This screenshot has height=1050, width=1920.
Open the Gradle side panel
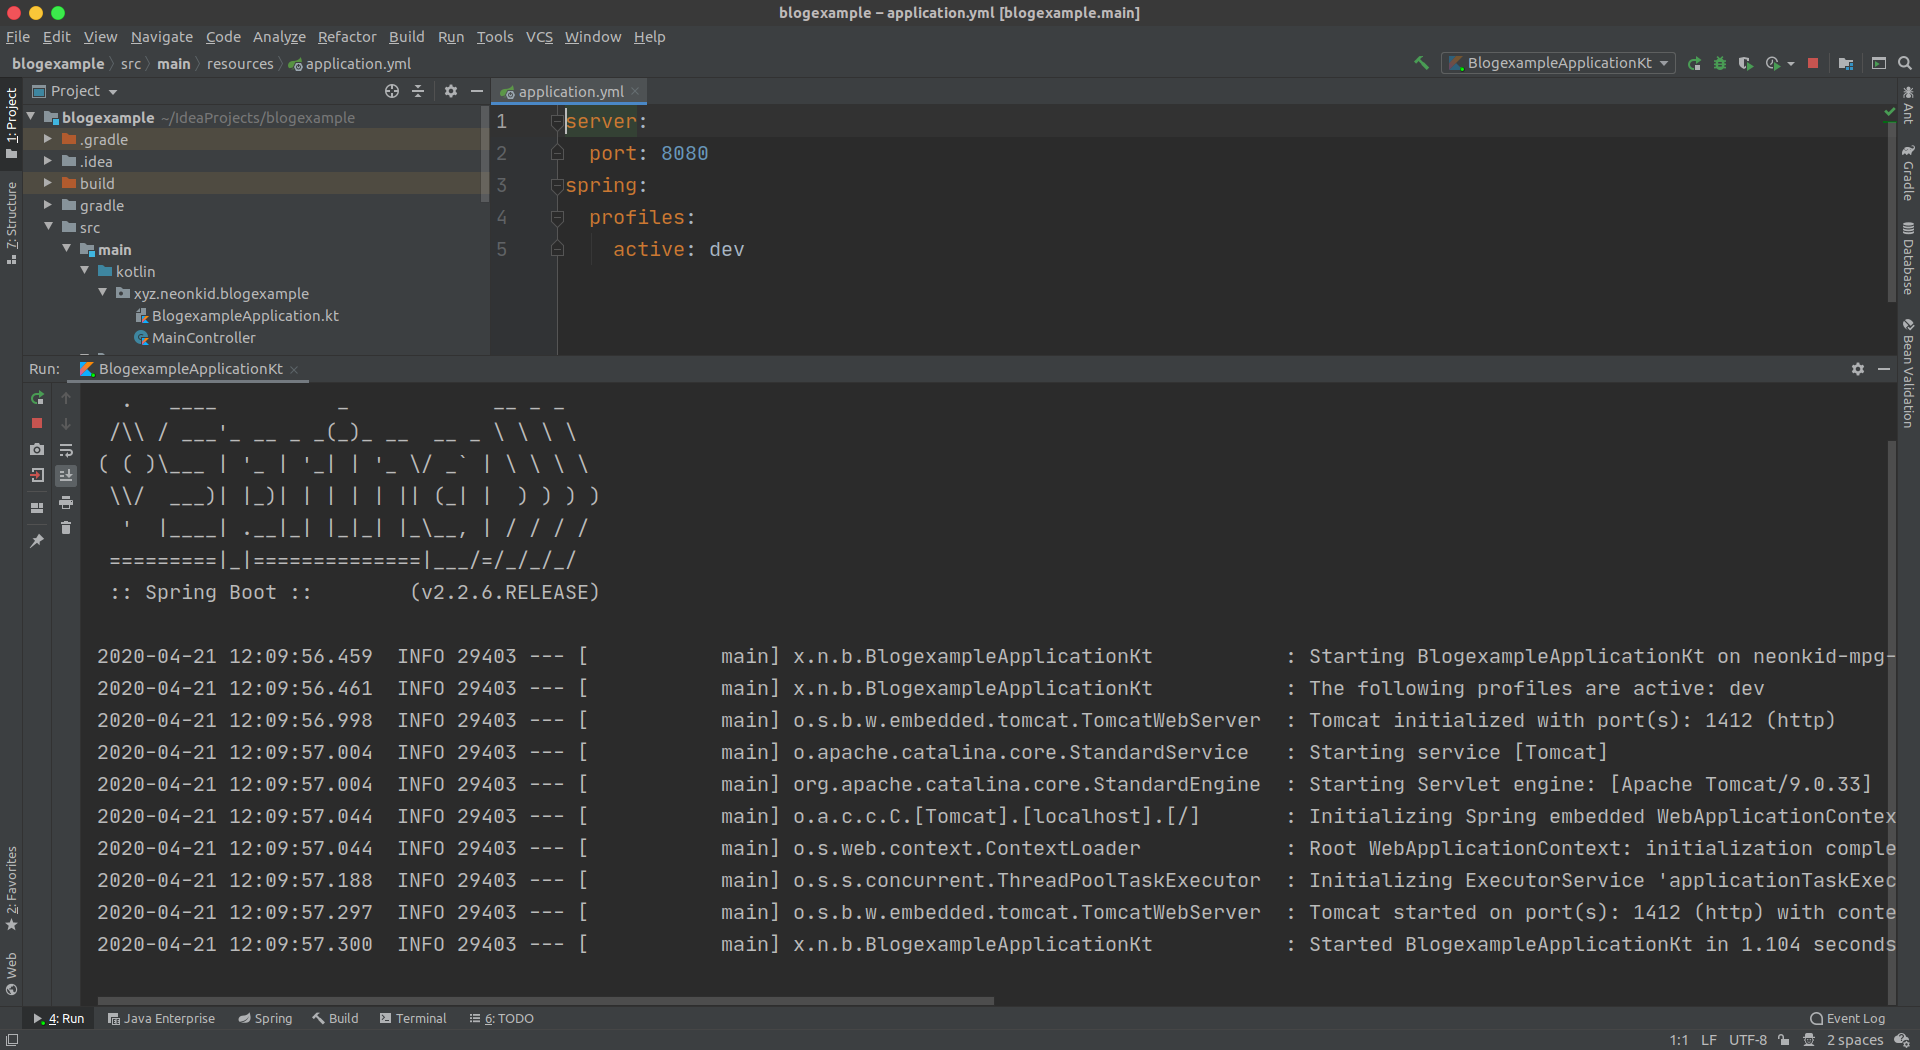[1908, 172]
